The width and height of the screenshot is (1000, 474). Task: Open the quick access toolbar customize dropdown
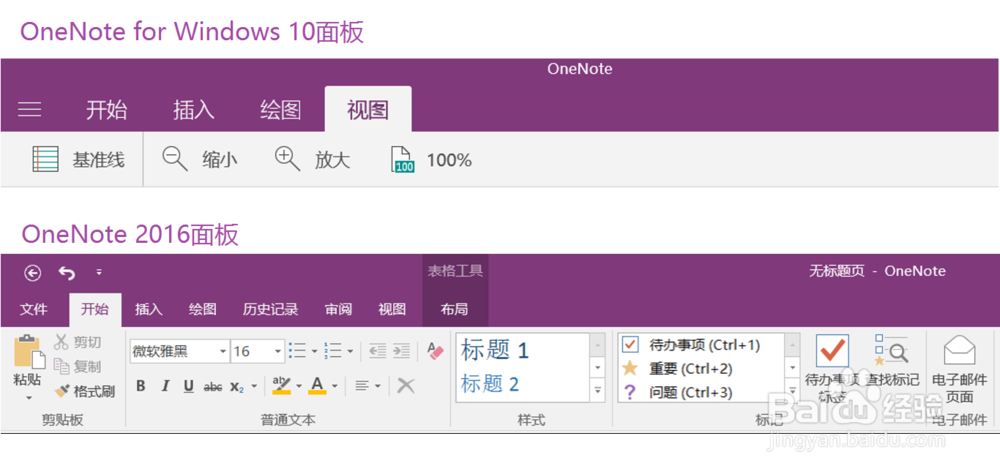click(x=99, y=272)
